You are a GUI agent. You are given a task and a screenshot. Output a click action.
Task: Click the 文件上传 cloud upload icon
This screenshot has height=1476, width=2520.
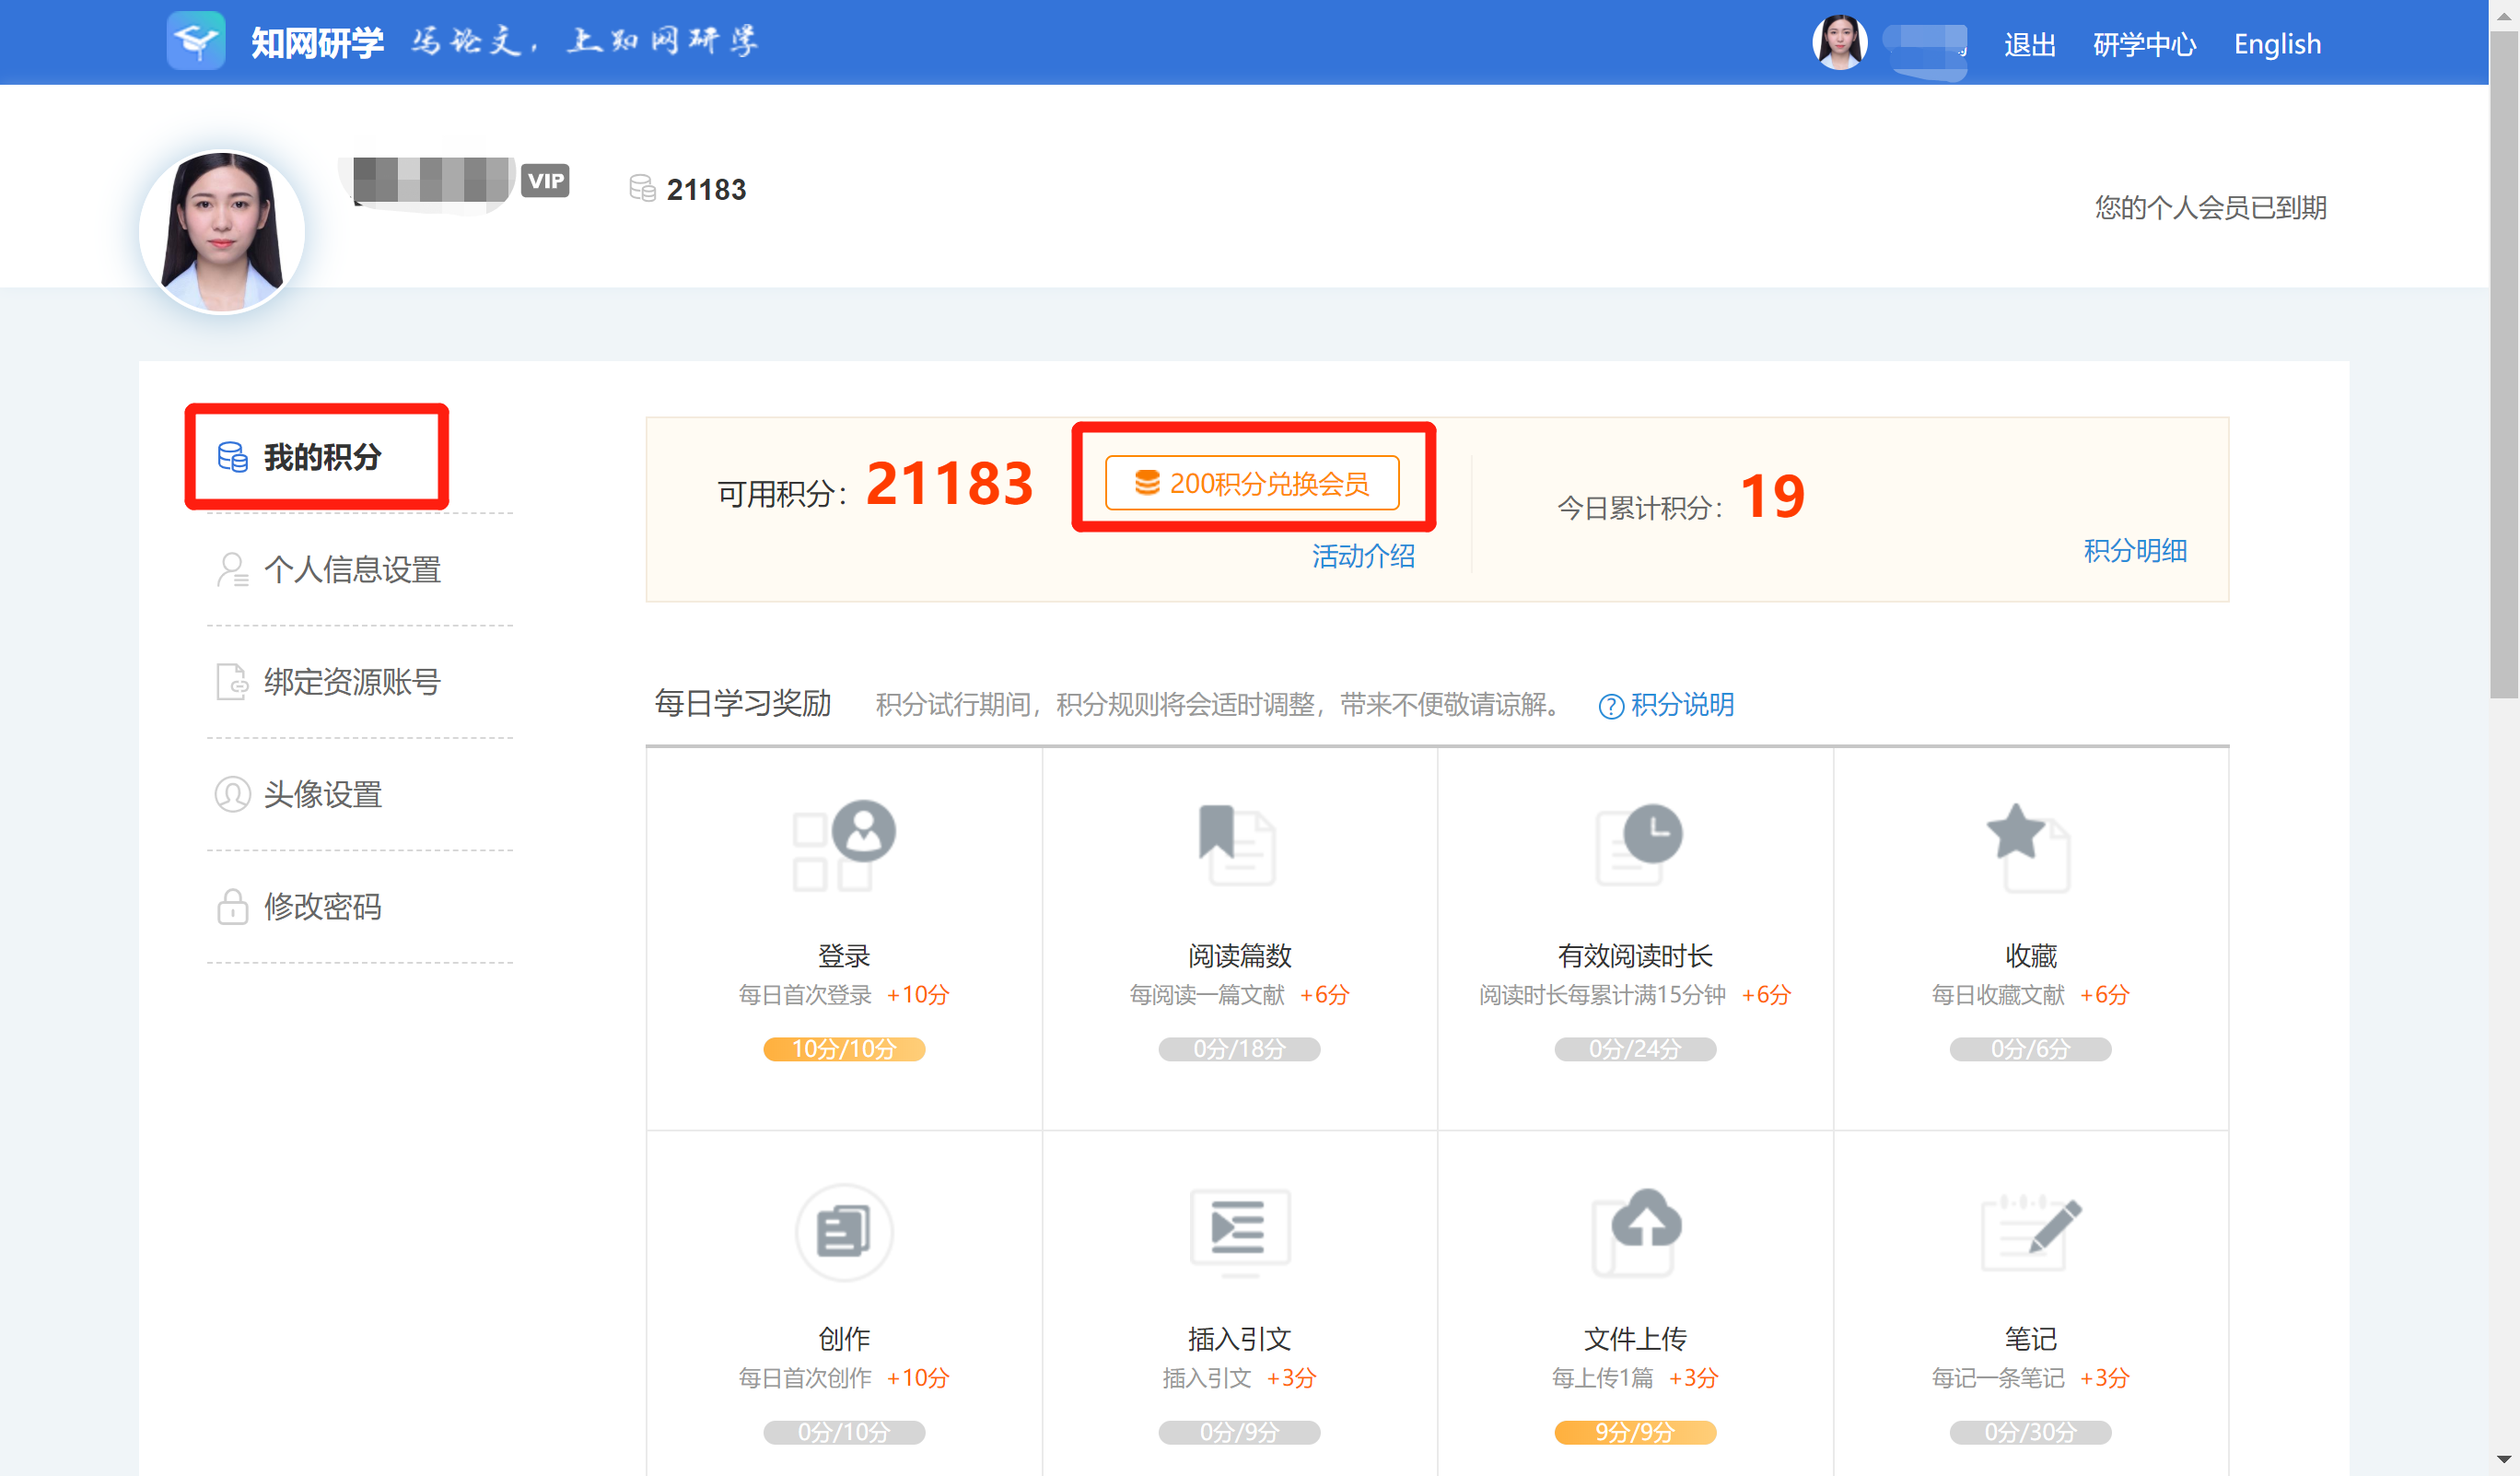click(x=1637, y=1230)
